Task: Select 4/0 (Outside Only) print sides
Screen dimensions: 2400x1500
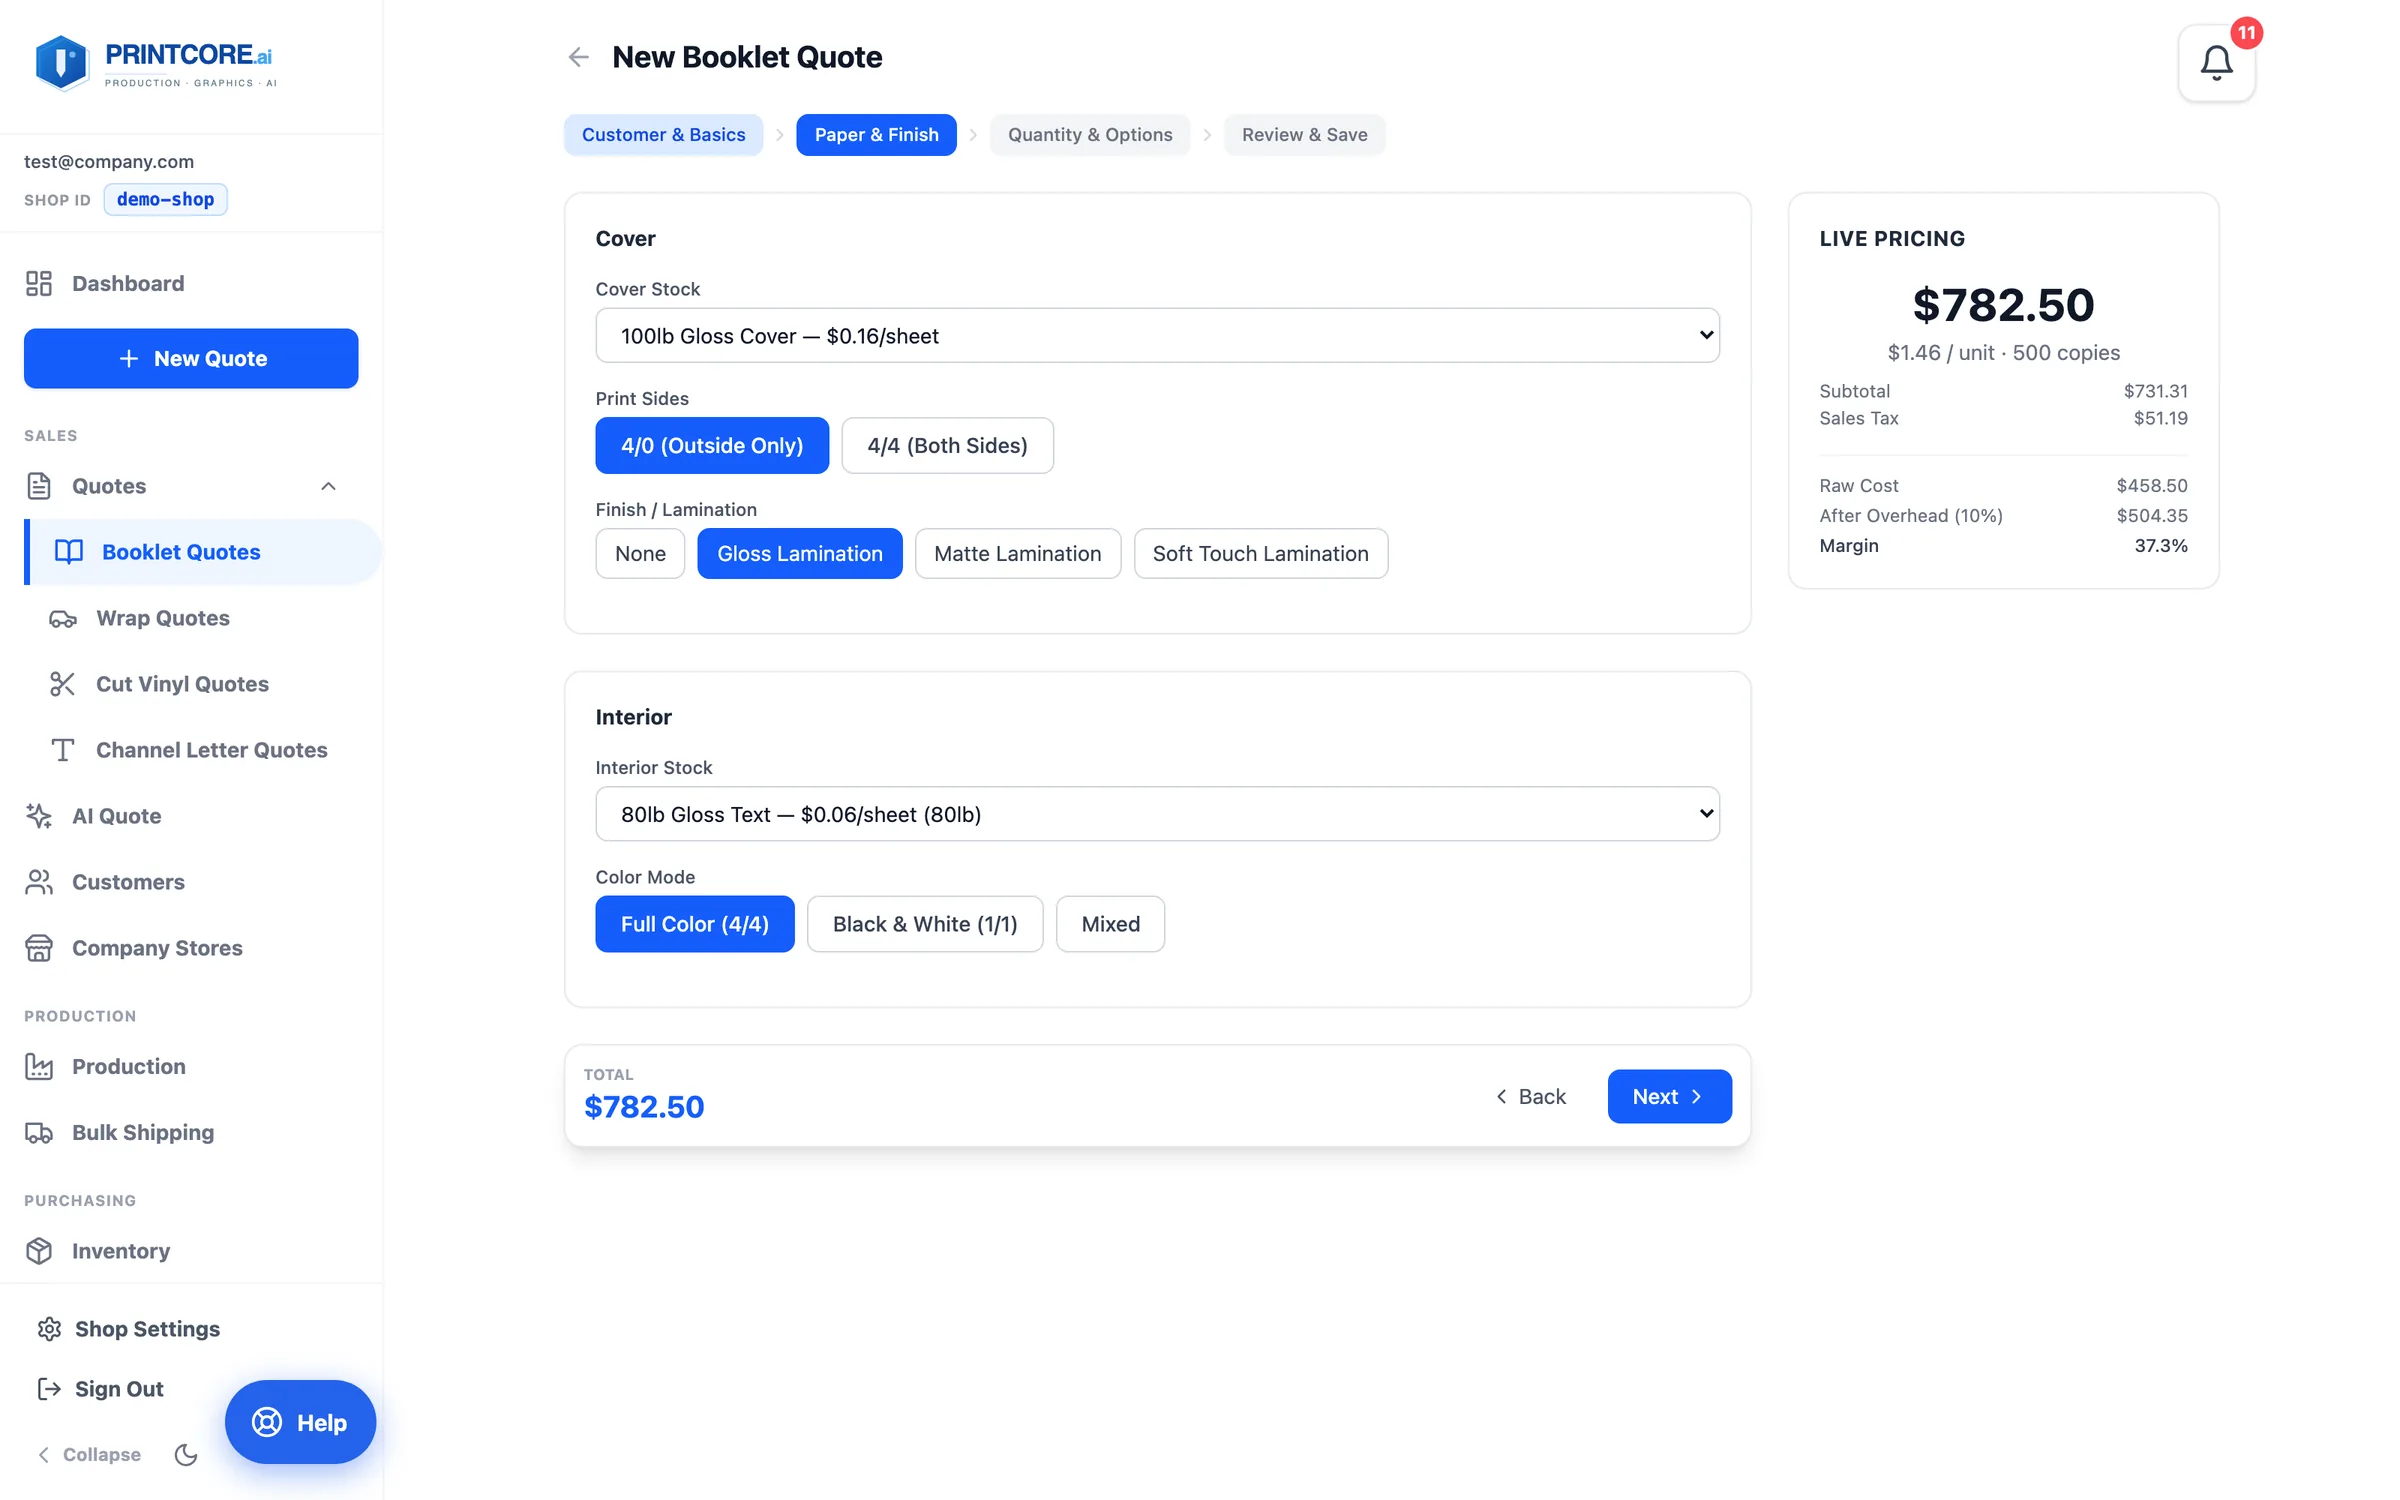Action: [x=712, y=446]
